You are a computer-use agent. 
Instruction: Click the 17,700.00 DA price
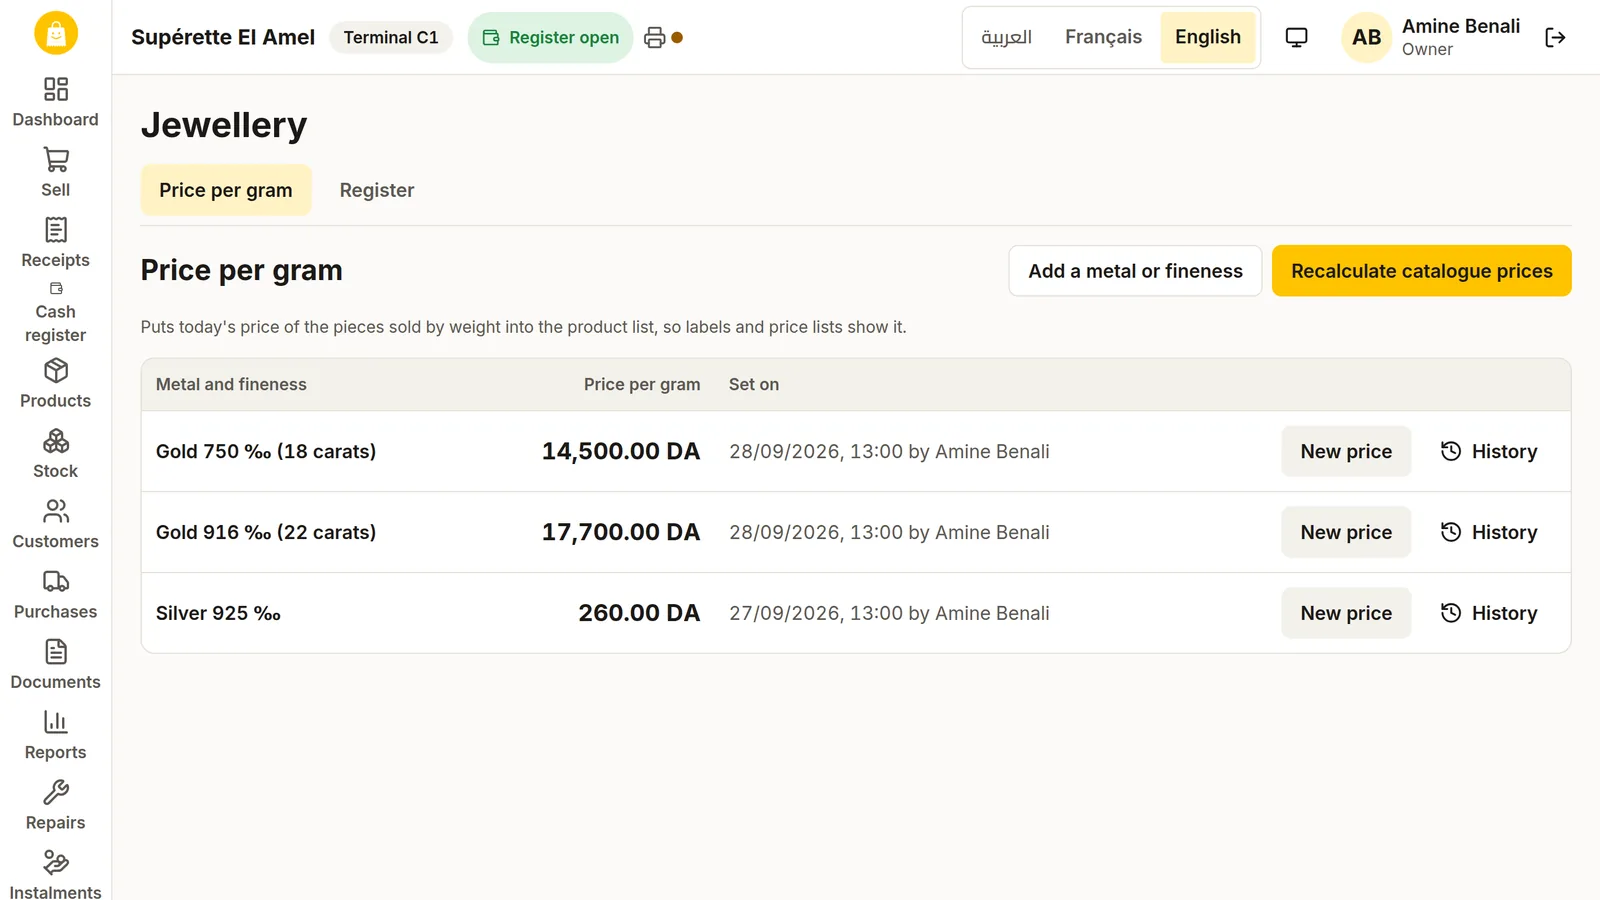621,532
